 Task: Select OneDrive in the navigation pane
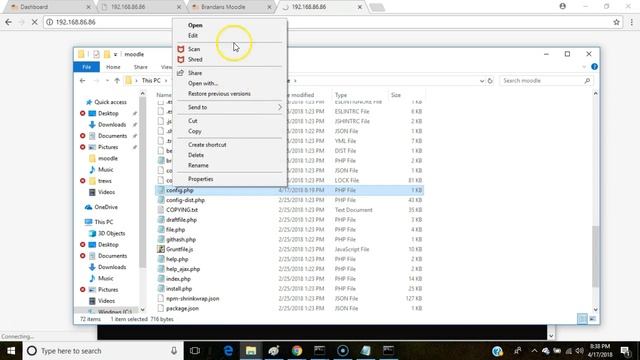tap(106, 207)
